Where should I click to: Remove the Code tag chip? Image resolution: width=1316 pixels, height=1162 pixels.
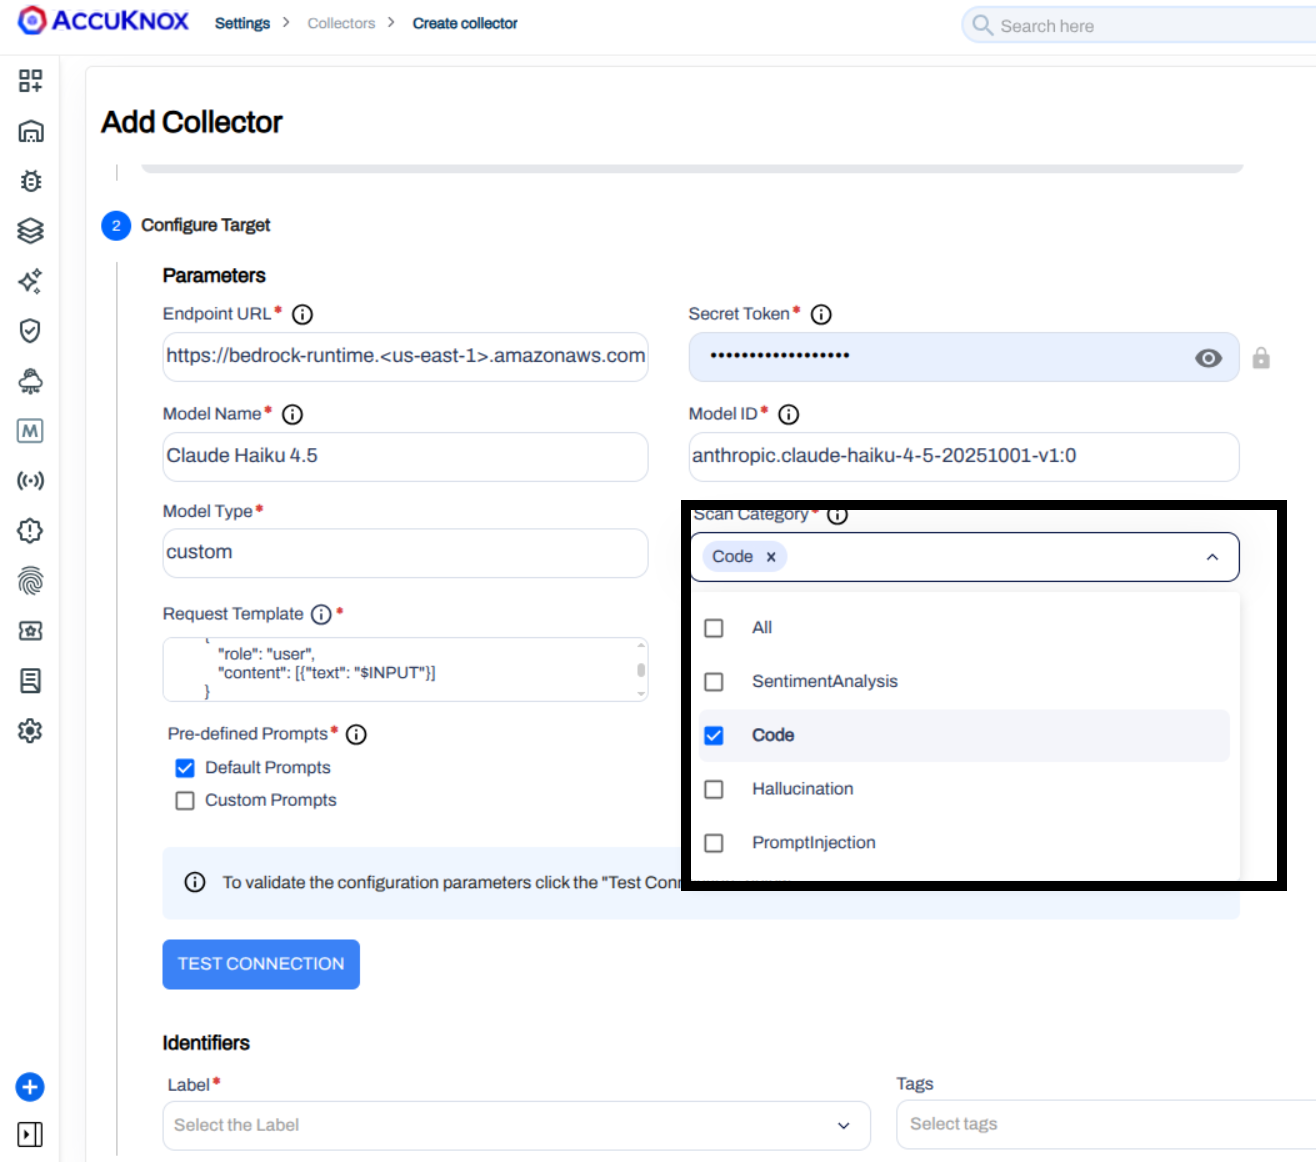[771, 557]
